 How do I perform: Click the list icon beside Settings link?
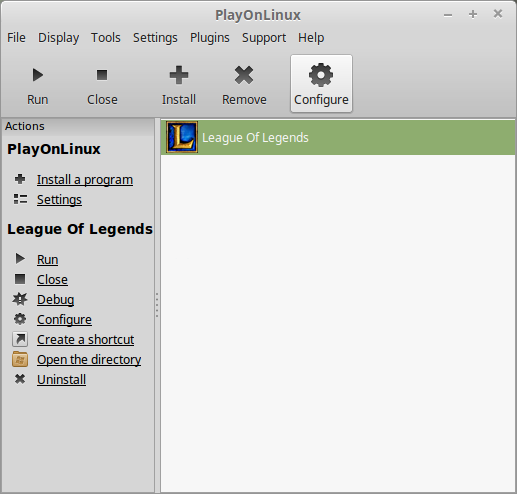click(20, 199)
